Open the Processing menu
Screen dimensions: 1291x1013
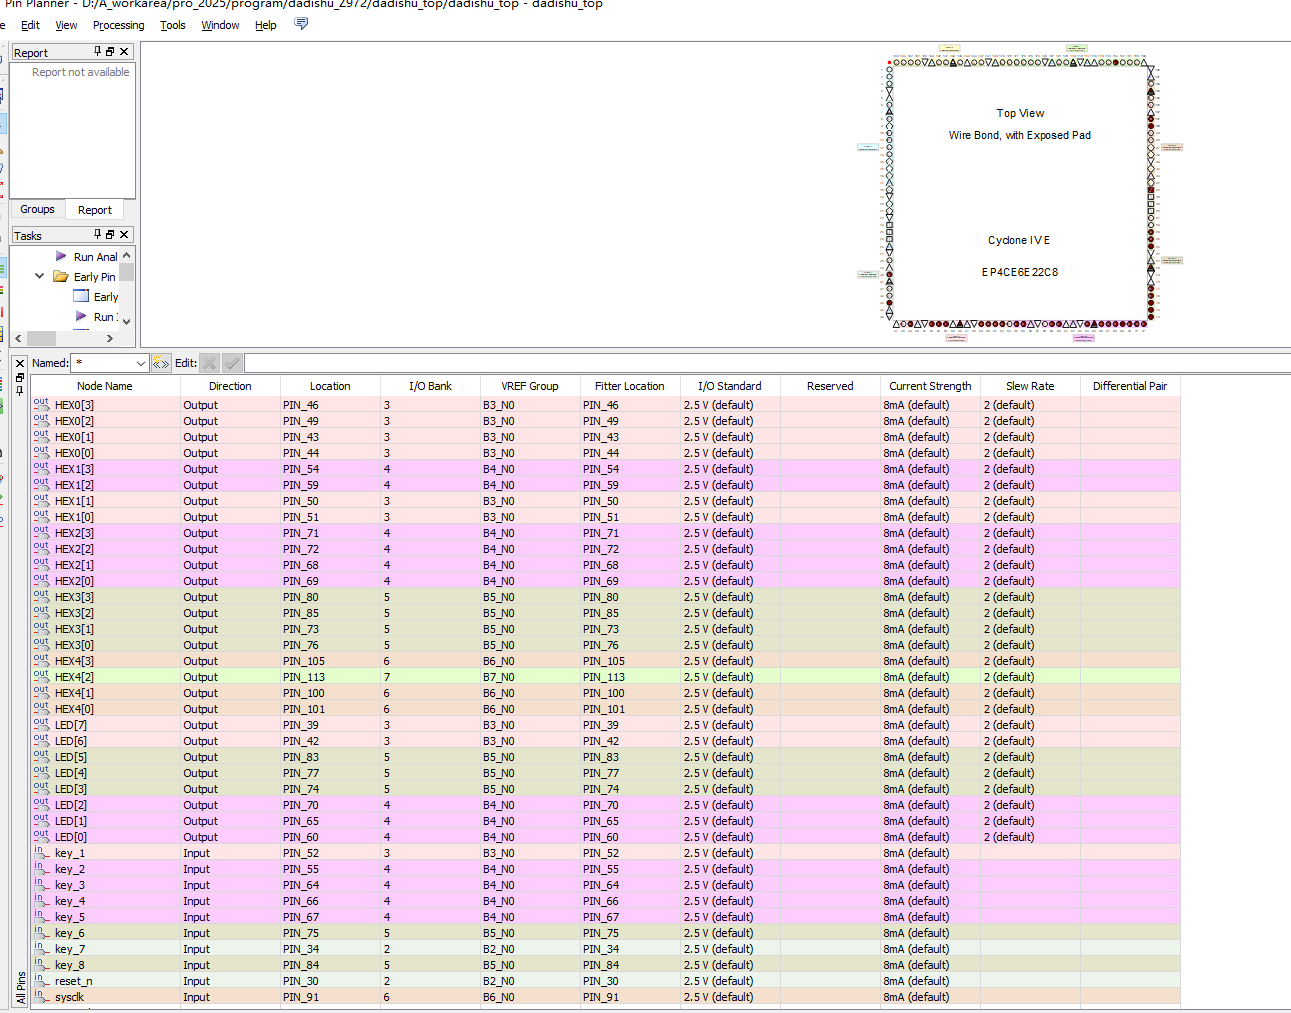(118, 25)
